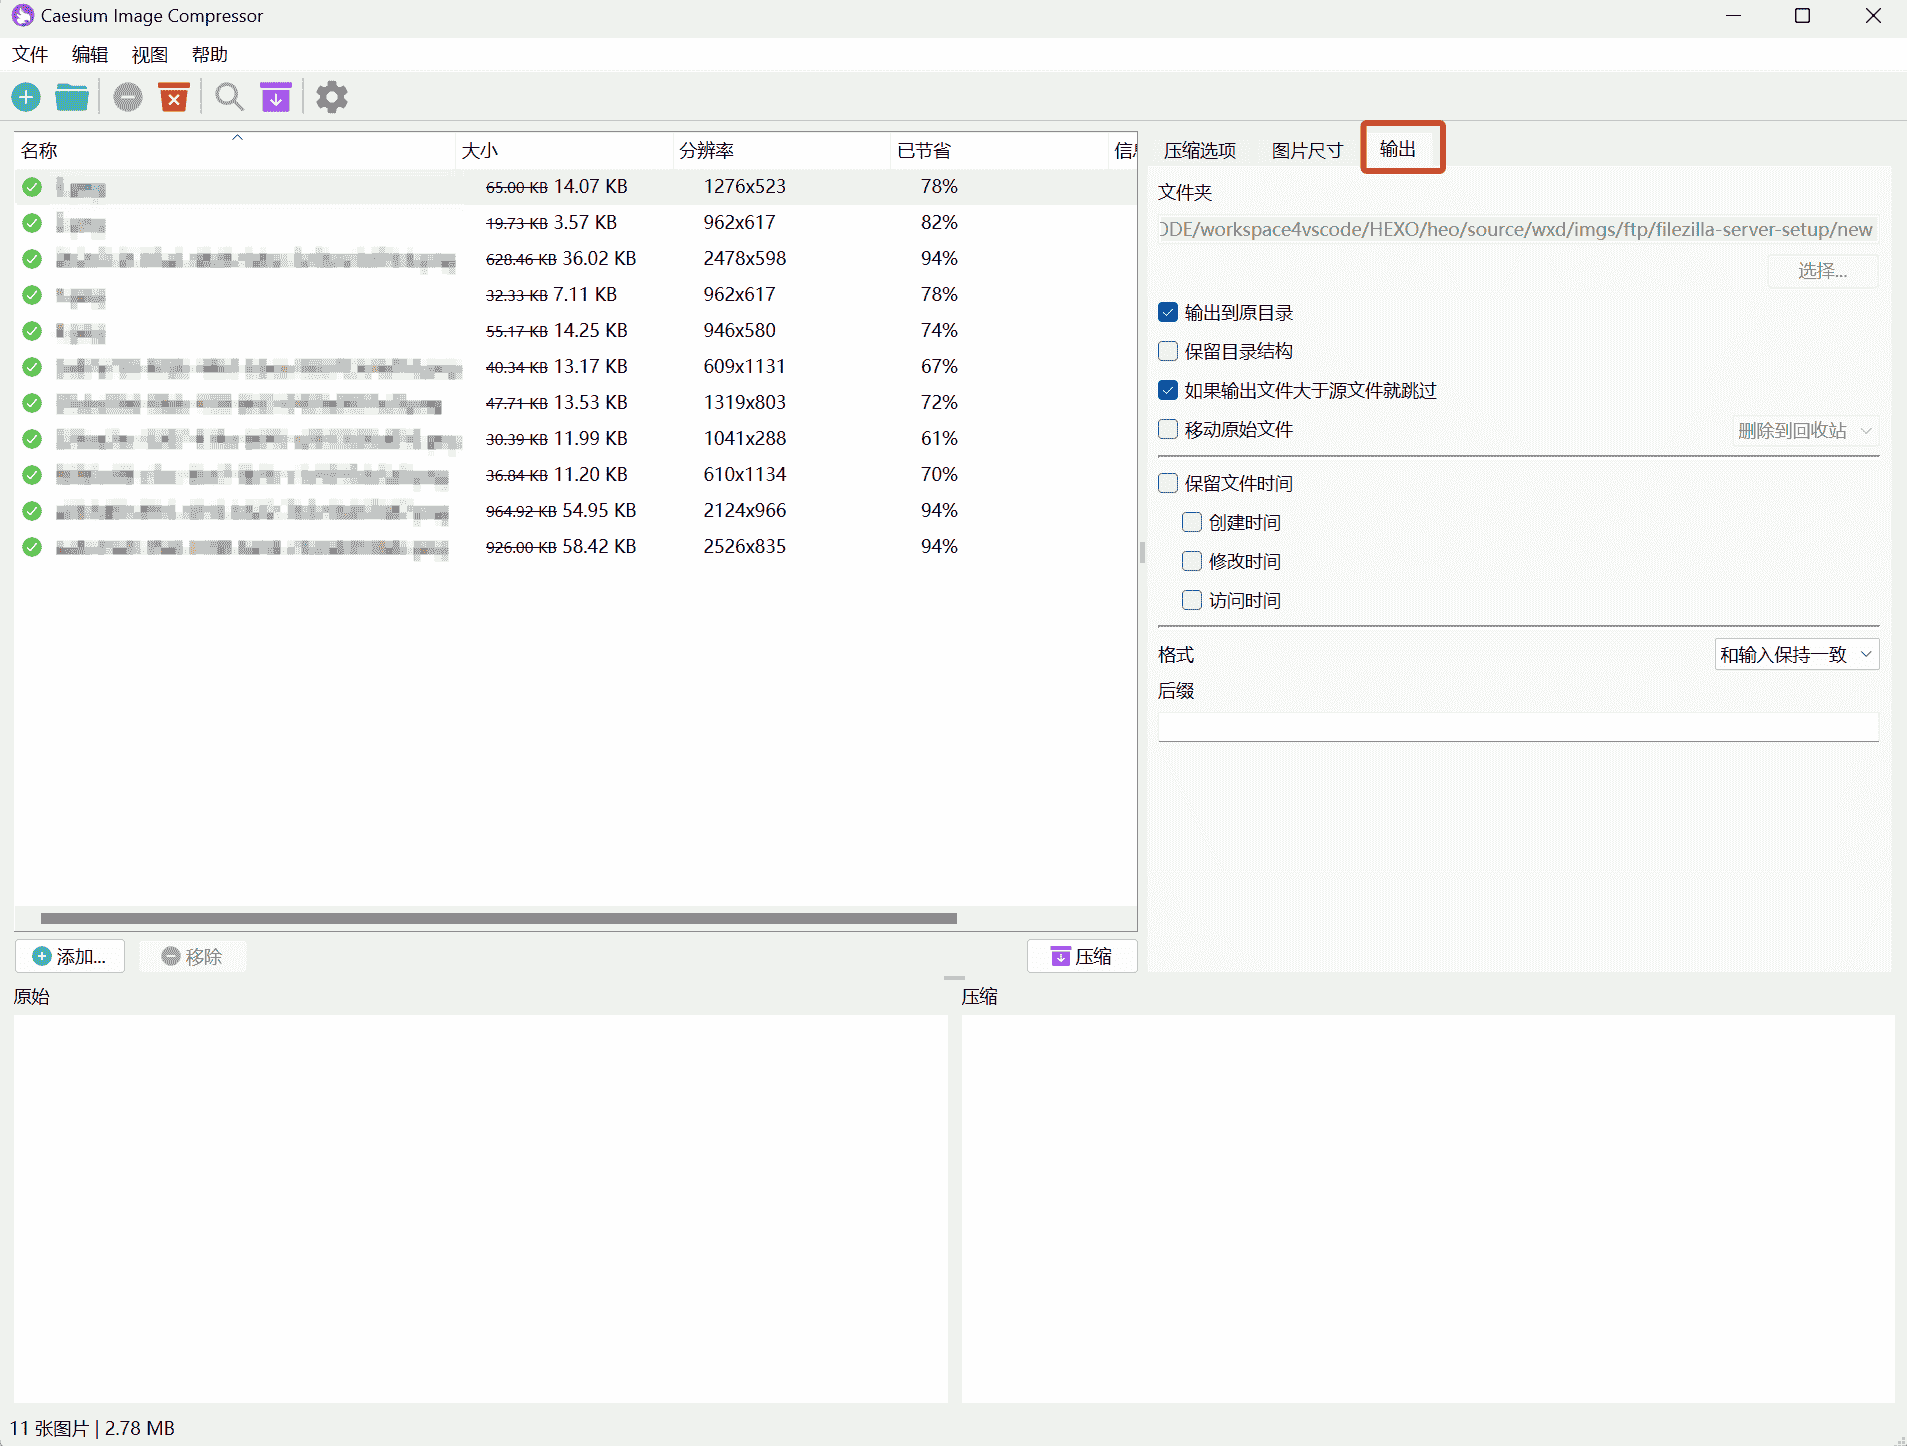Click the 添加... button

tap(70, 956)
